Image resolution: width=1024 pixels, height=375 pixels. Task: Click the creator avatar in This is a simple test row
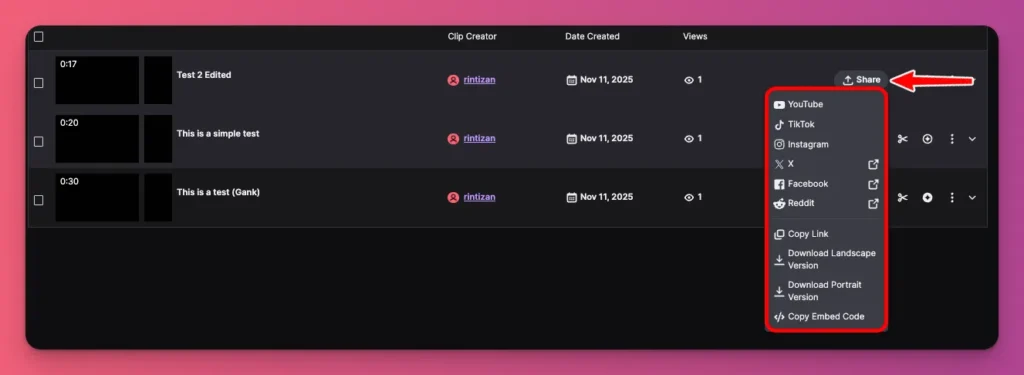point(453,139)
